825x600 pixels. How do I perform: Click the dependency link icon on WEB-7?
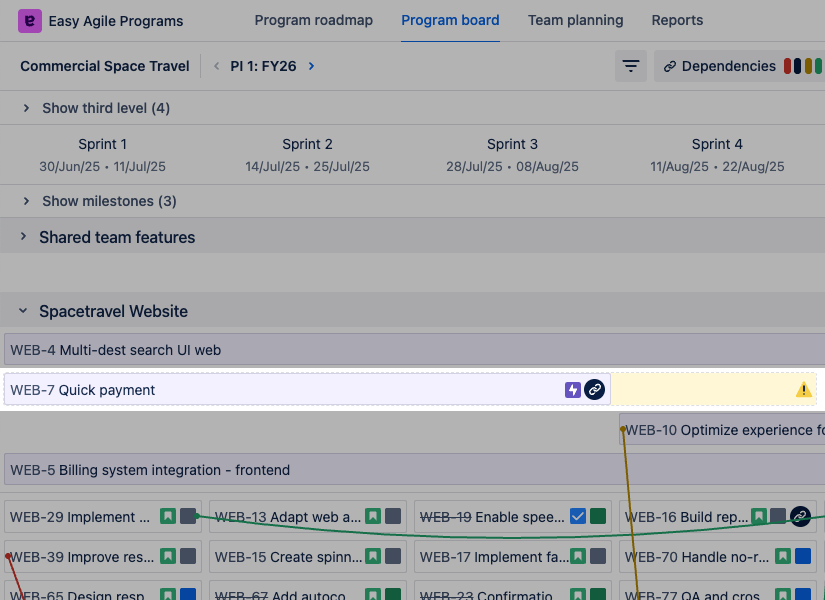(595, 390)
